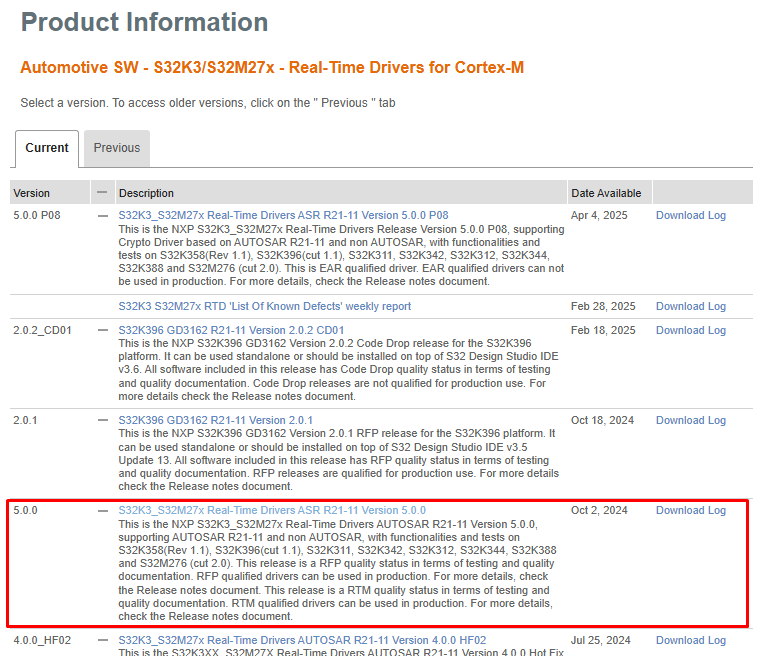
Task: Open Real-Time Drivers ASR R21-11 Version 5.0.0 link
Action: tap(271, 510)
